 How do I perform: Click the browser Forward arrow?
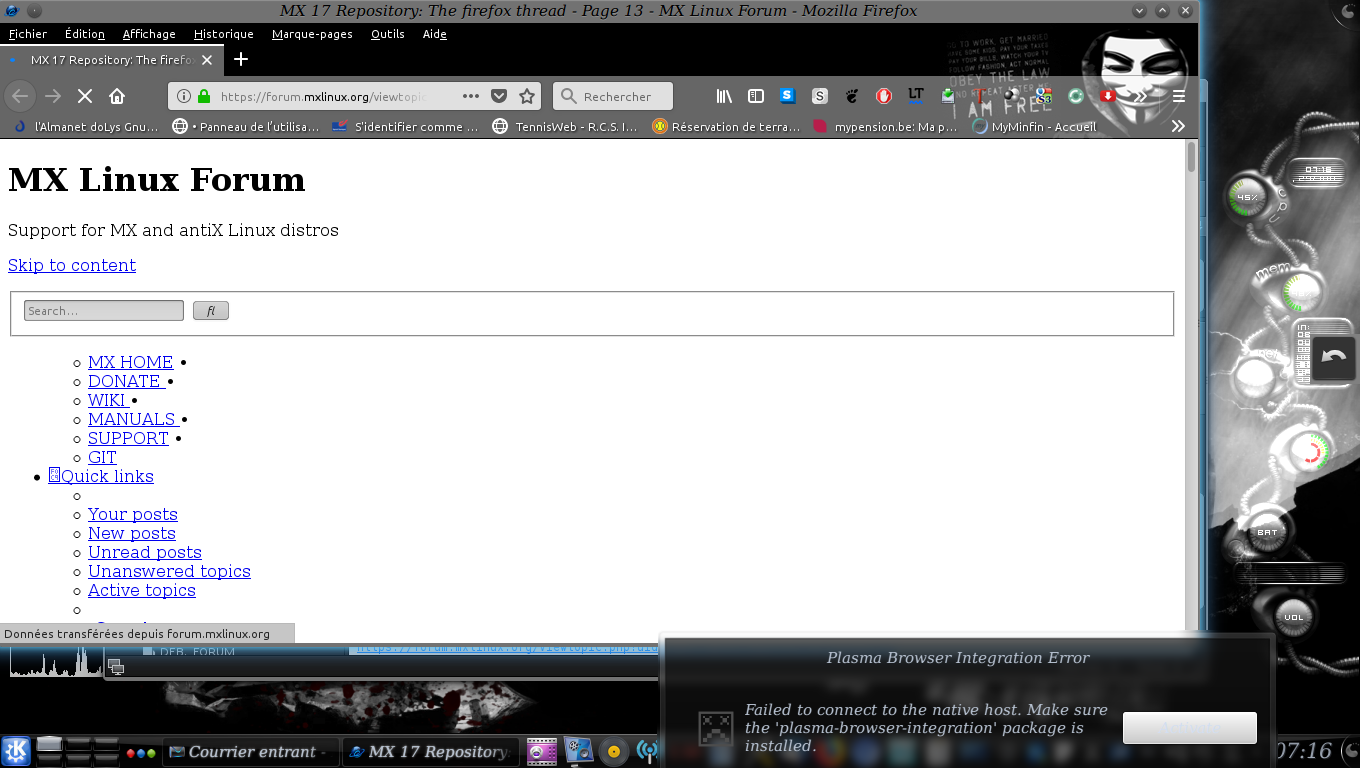(53, 96)
